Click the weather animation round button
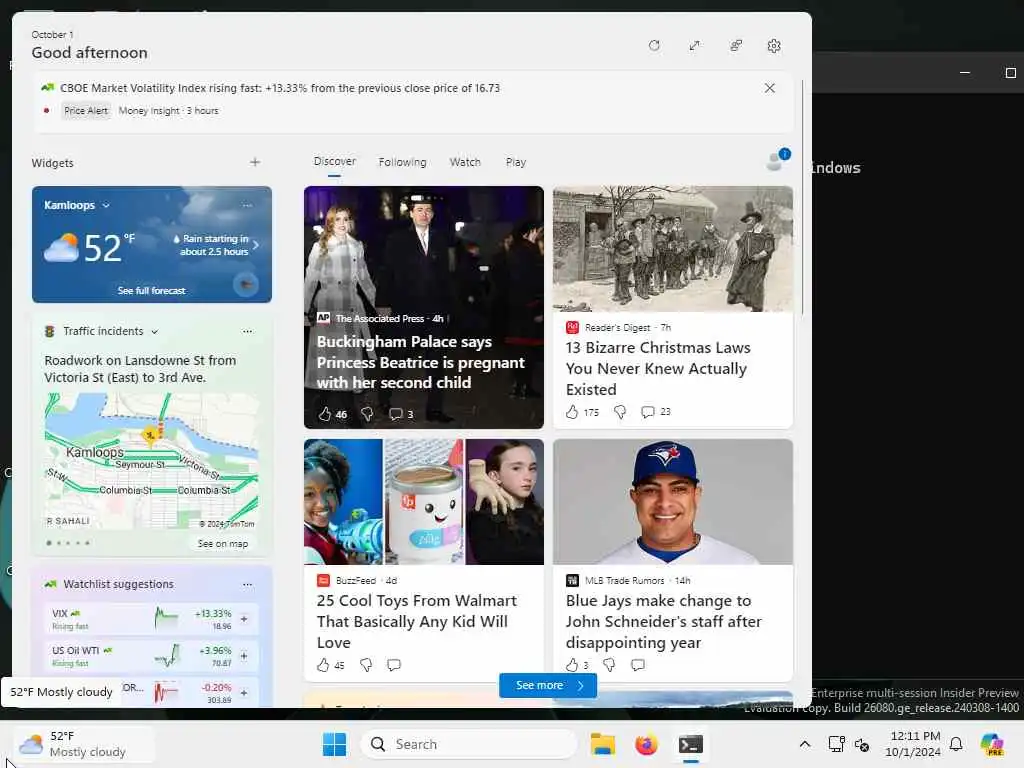Viewport: 1024px width, 768px height. point(246,284)
